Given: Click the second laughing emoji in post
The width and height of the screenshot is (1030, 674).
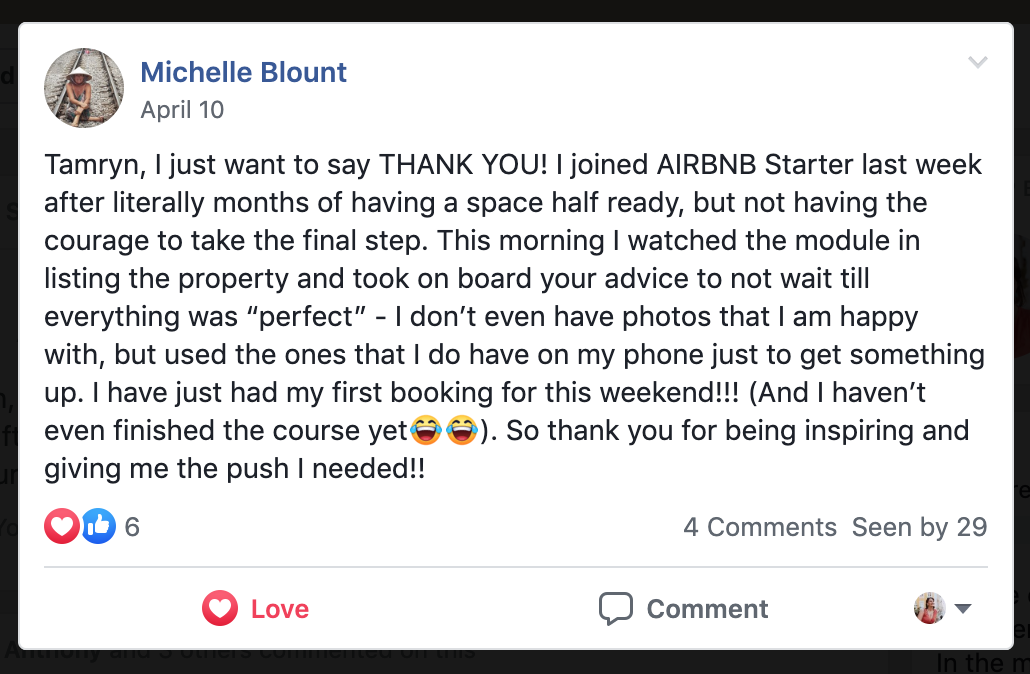Looking at the screenshot, I should point(461,432).
